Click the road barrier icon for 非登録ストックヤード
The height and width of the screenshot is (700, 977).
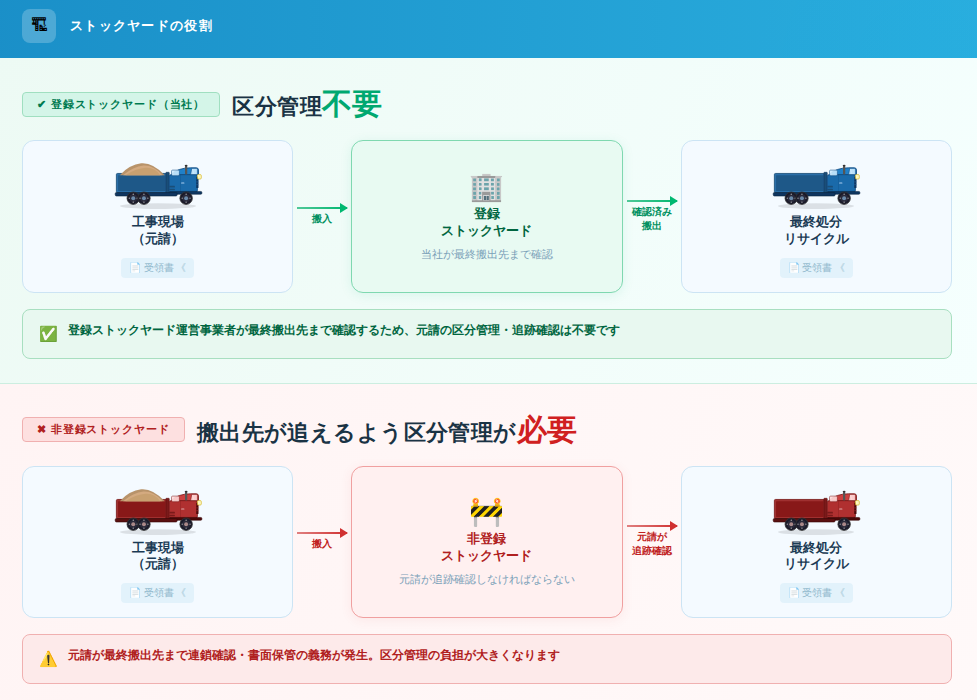coord(486,512)
